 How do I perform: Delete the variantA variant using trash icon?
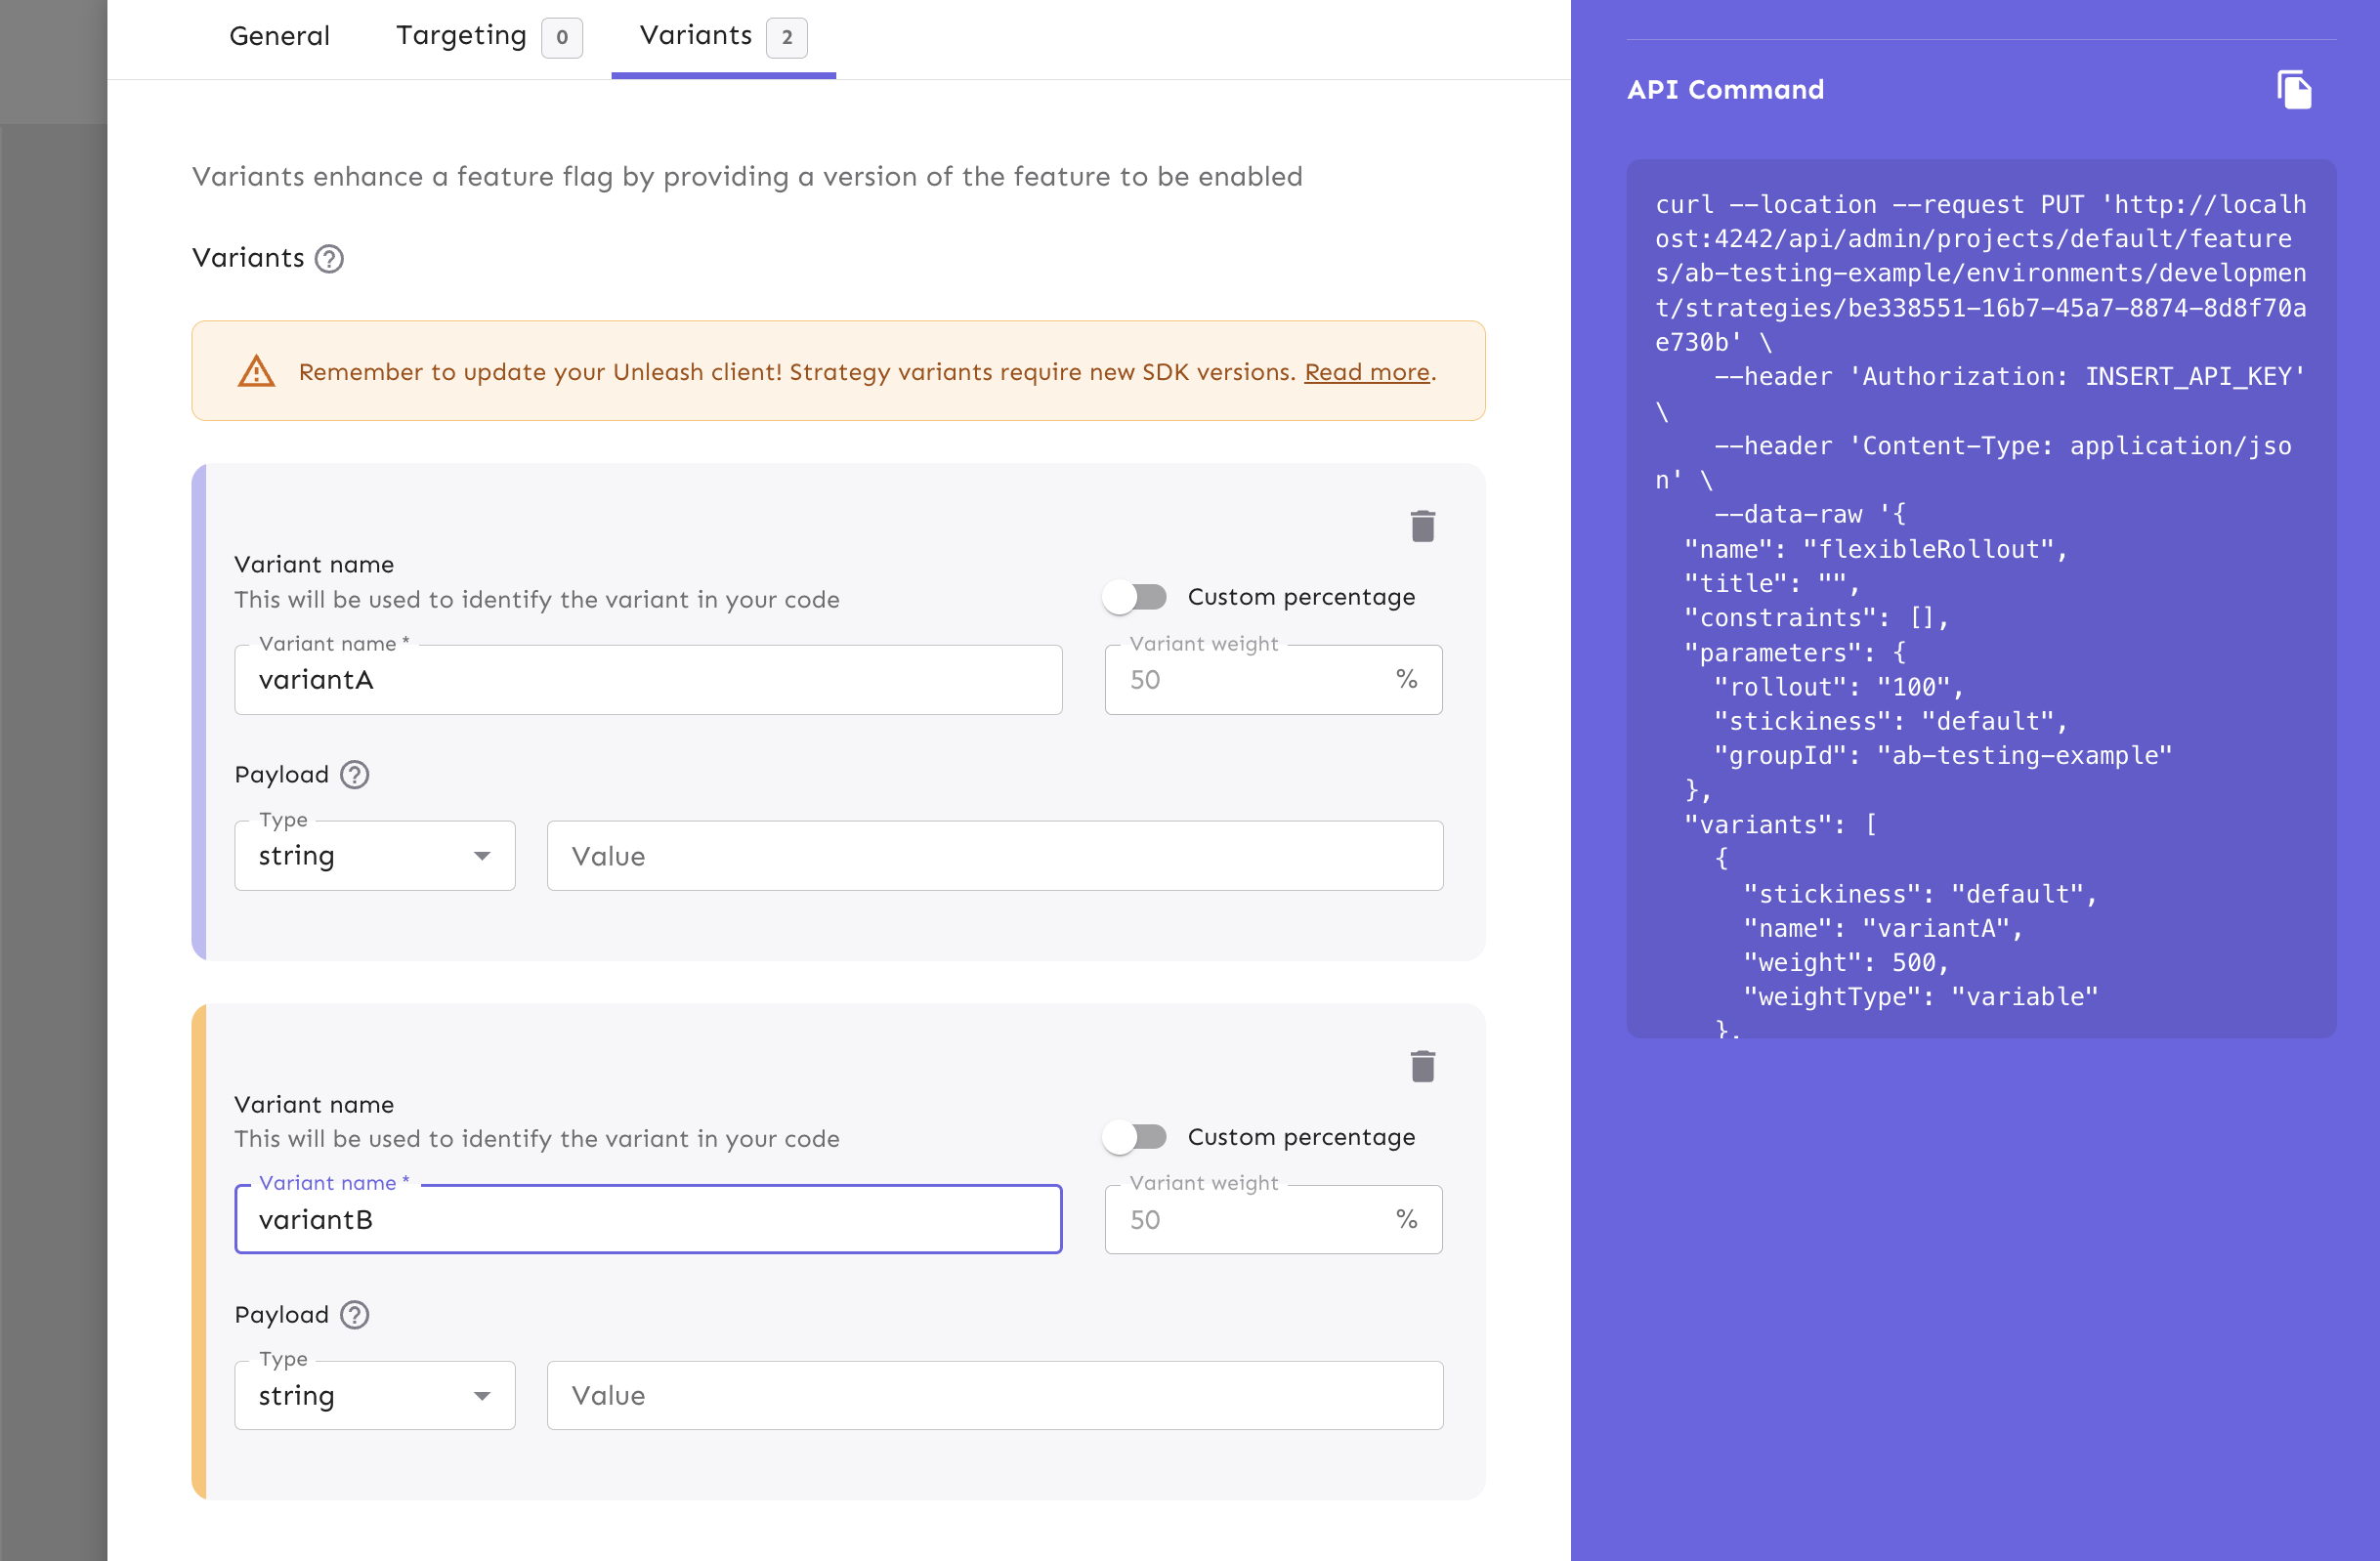1424,524
